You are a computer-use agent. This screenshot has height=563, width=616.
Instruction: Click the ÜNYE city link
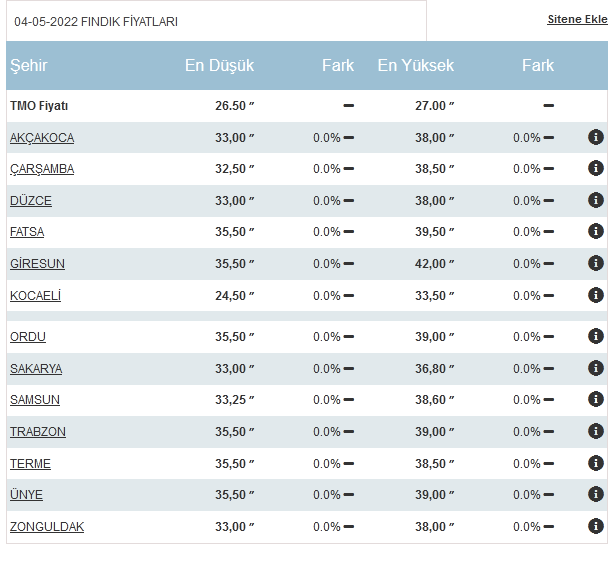tap(27, 495)
